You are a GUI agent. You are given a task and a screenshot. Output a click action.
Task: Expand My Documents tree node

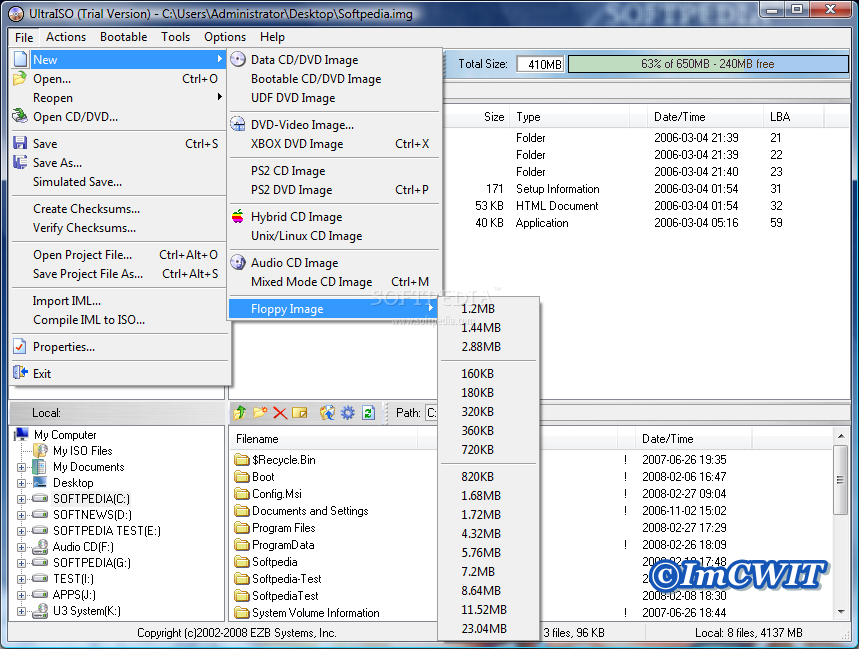(x=21, y=467)
